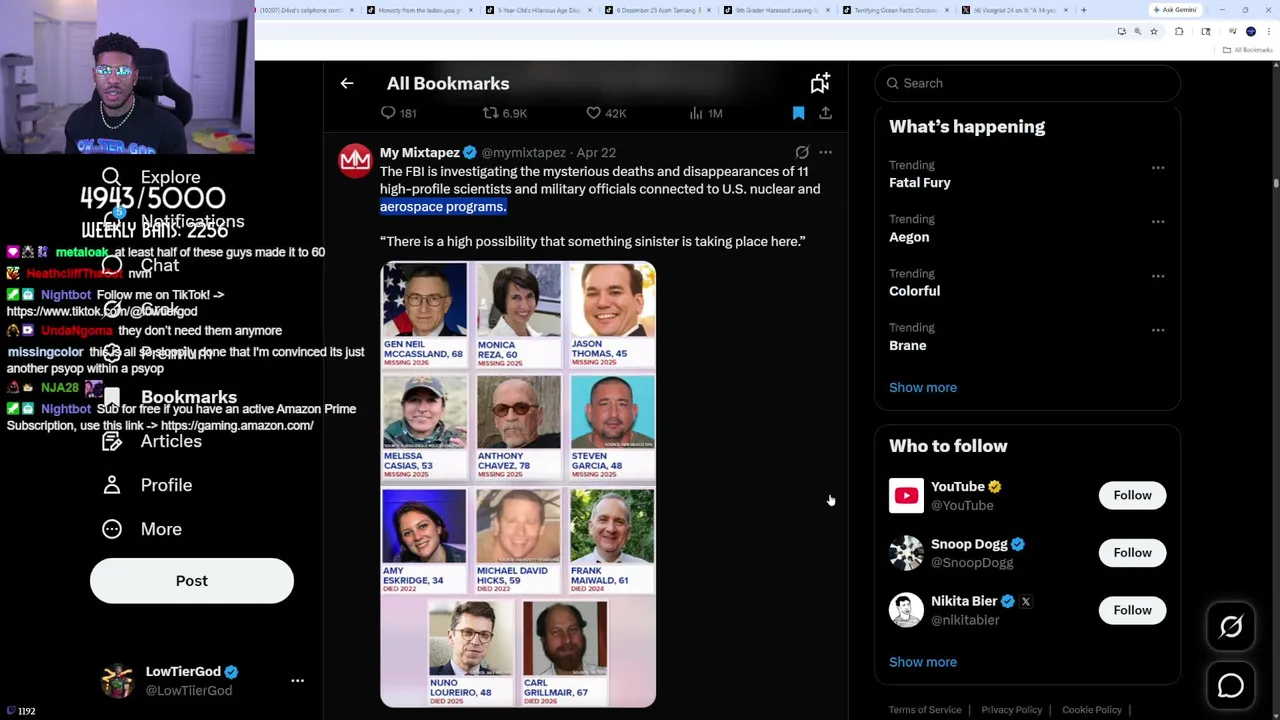1280x720 pixels.
Task: Open LowTierGod account switcher menu
Action: pyautogui.click(x=297, y=681)
